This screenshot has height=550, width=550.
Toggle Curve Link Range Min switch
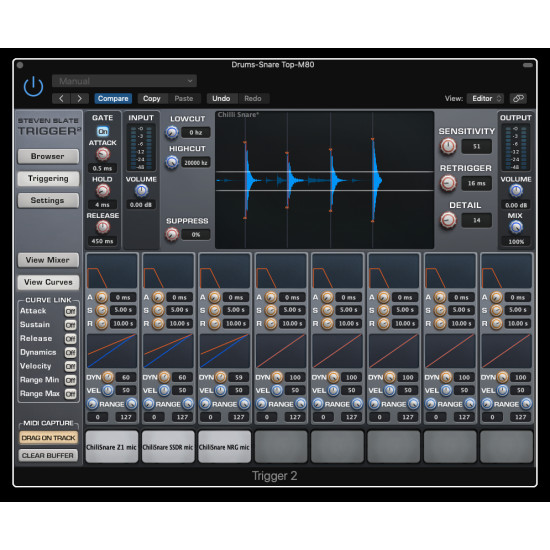[x=71, y=380]
